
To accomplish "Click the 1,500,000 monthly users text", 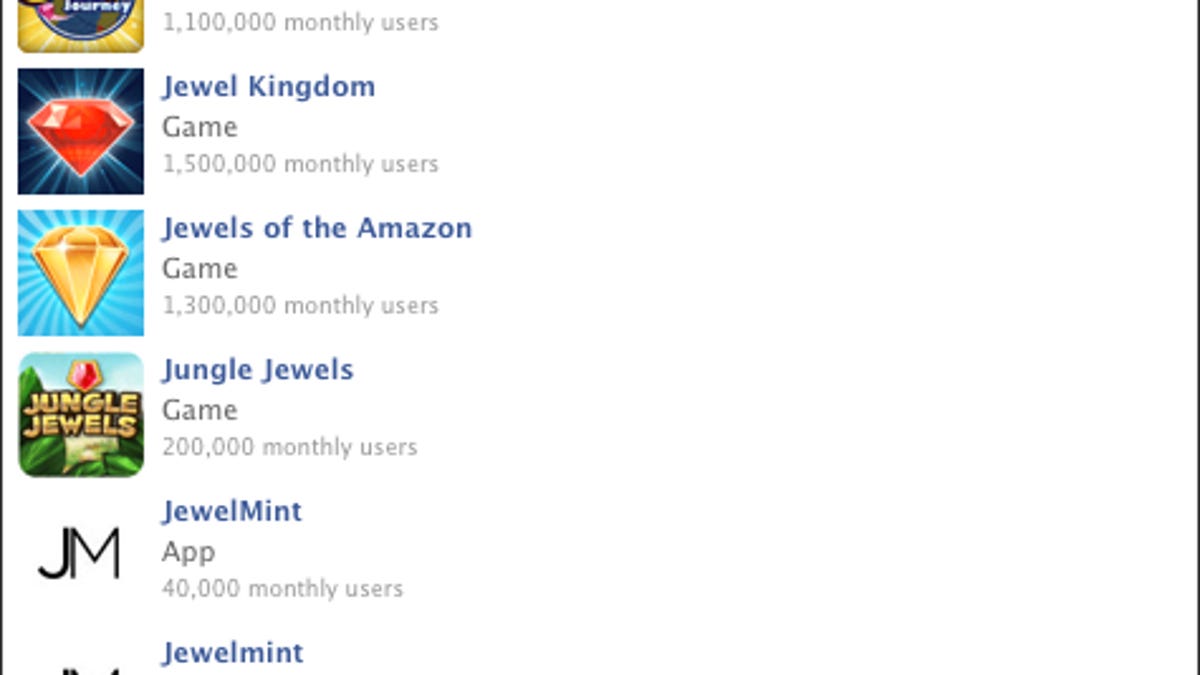I will (300, 164).
